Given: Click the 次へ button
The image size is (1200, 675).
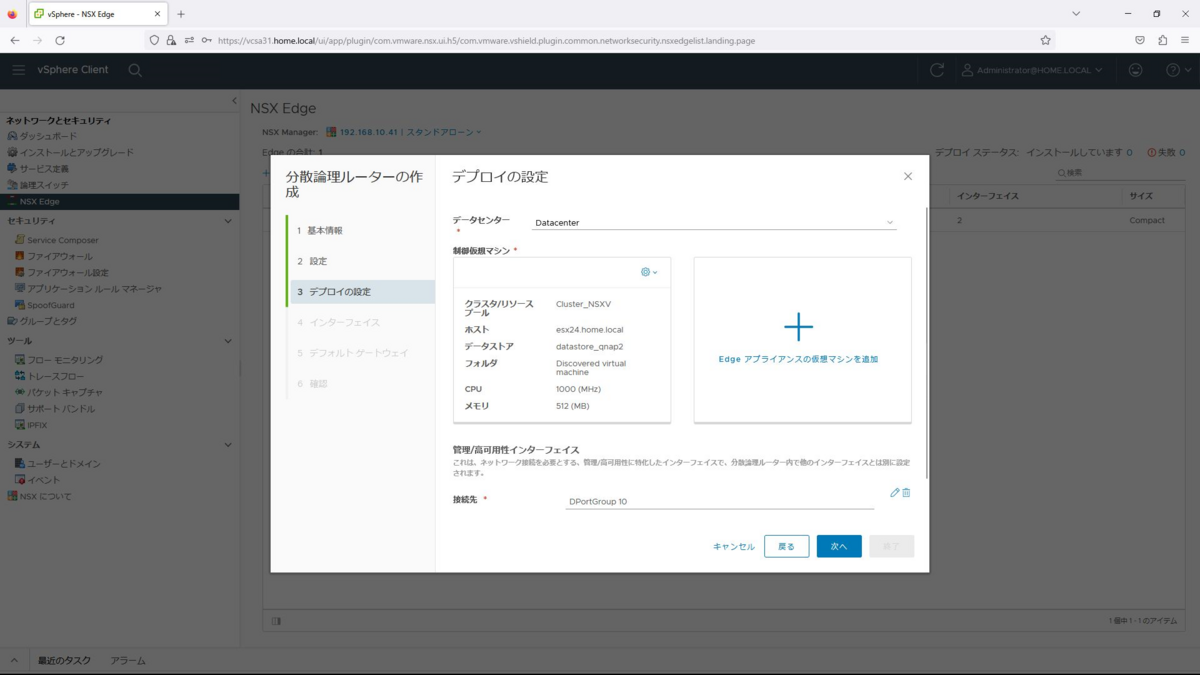Looking at the screenshot, I should pyautogui.click(x=839, y=546).
